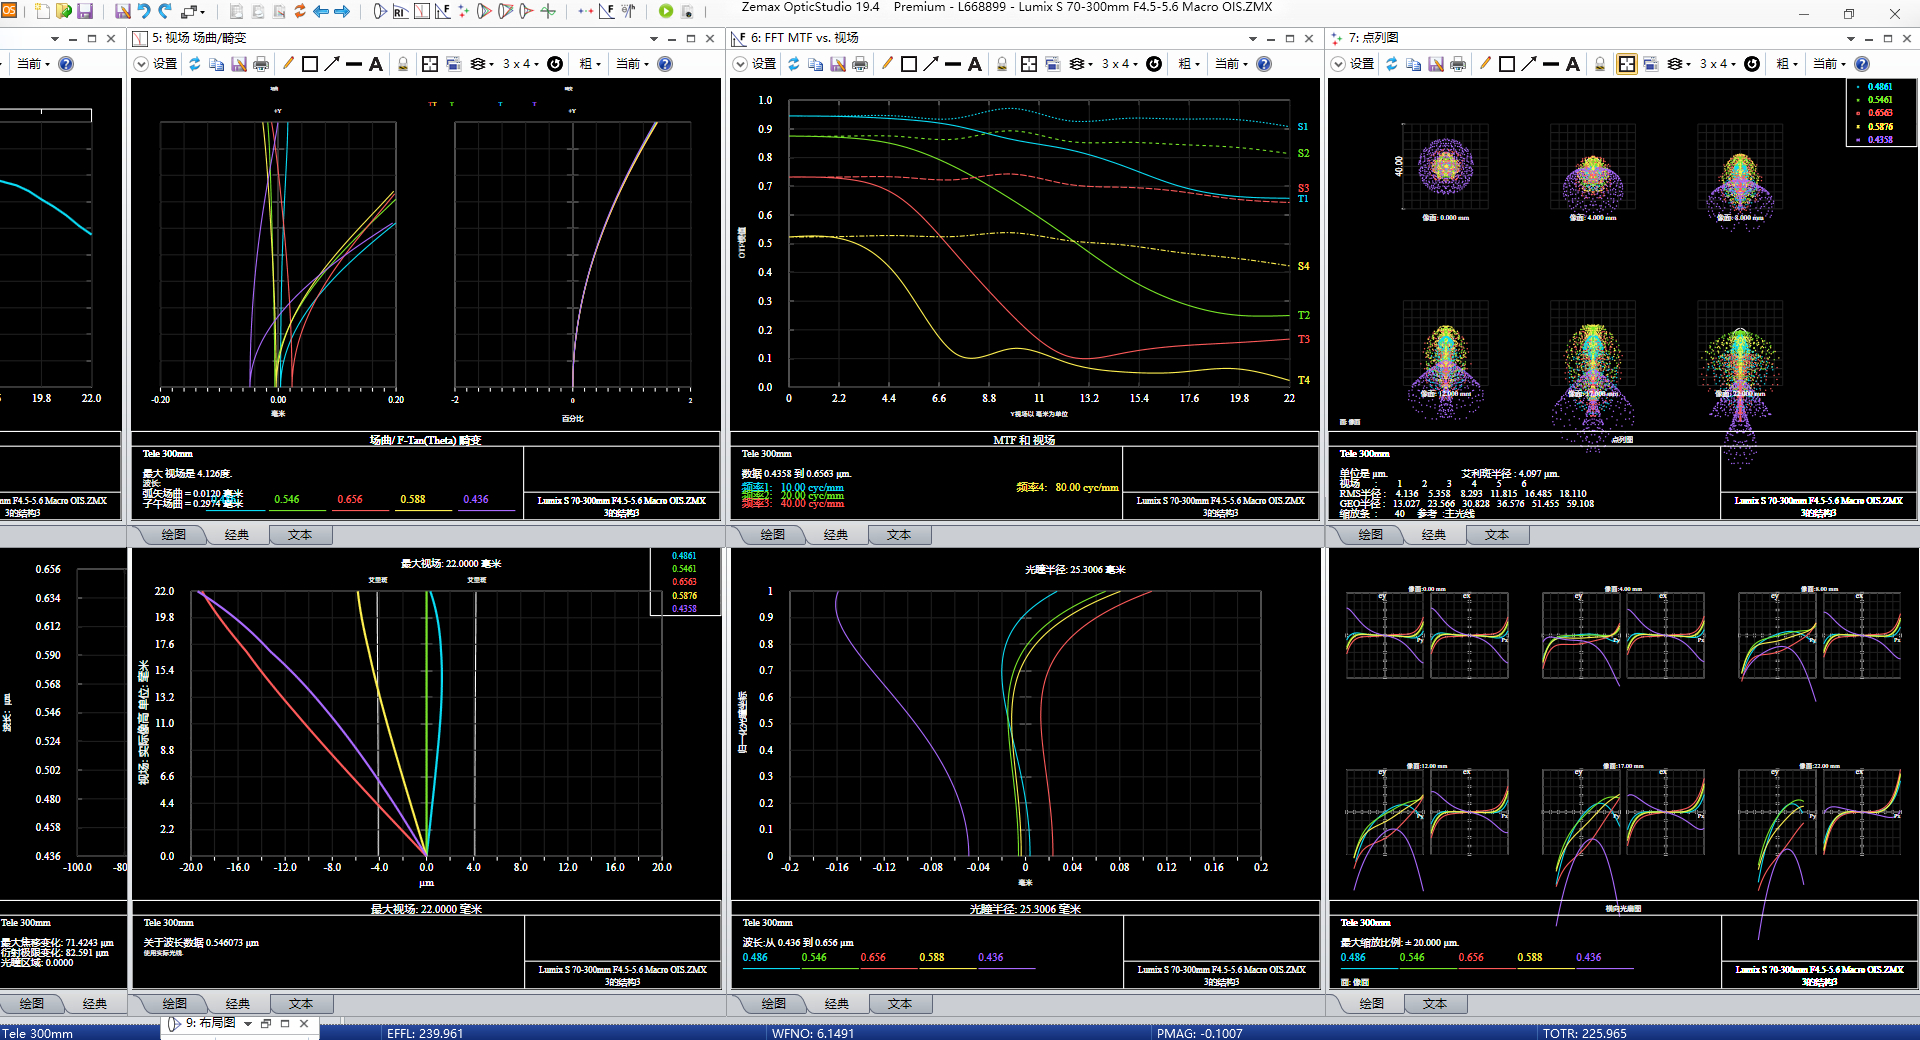Image resolution: width=1920 pixels, height=1040 pixels.
Task: Print the window 5 field curvature plot
Action: click(261, 64)
